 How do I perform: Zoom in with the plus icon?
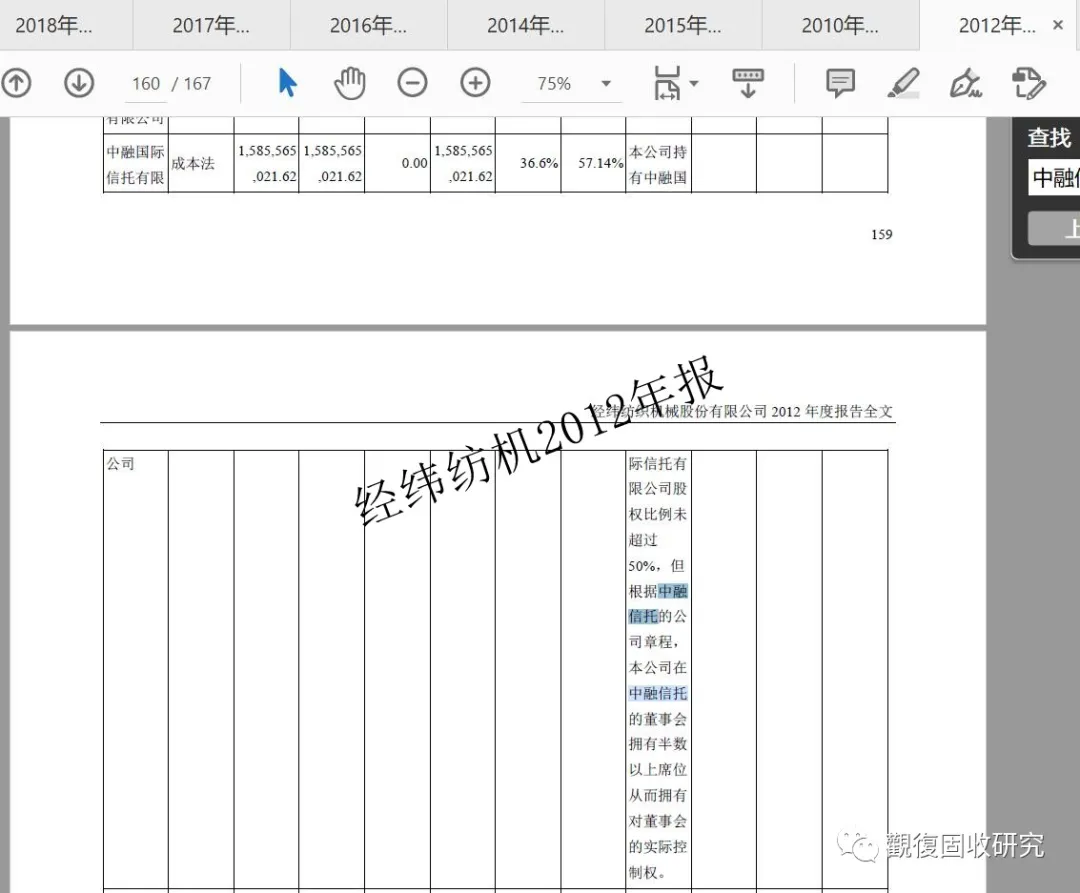pos(475,83)
